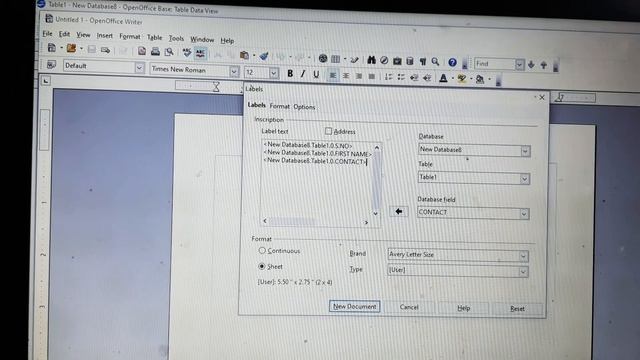
Task: Open Show Draw Functions pencil icon
Action: point(354,60)
